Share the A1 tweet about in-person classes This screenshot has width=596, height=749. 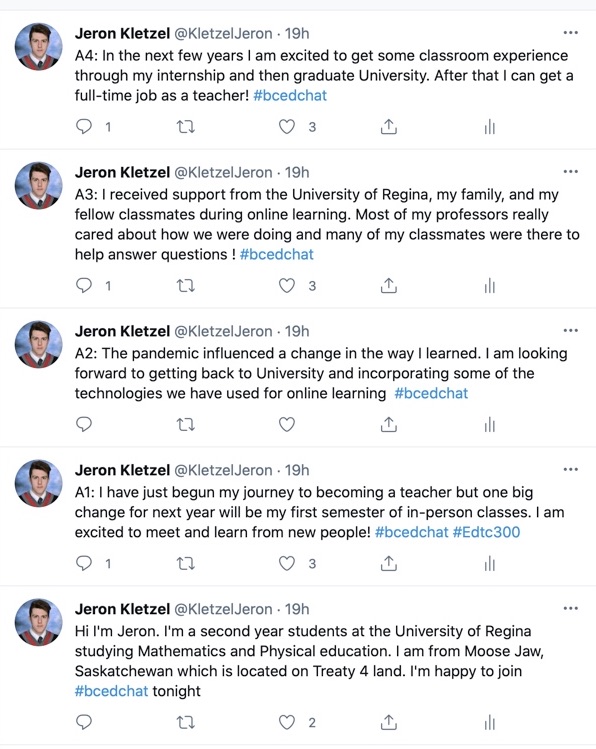tap(389, 564)
